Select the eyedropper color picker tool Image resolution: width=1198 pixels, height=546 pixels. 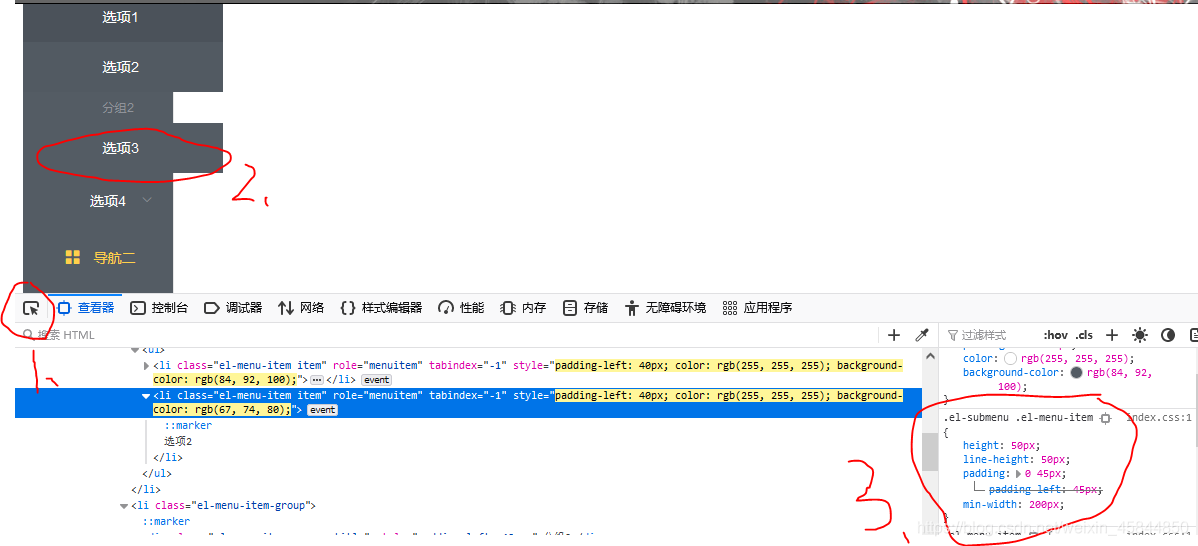click(x=922, y=334)
